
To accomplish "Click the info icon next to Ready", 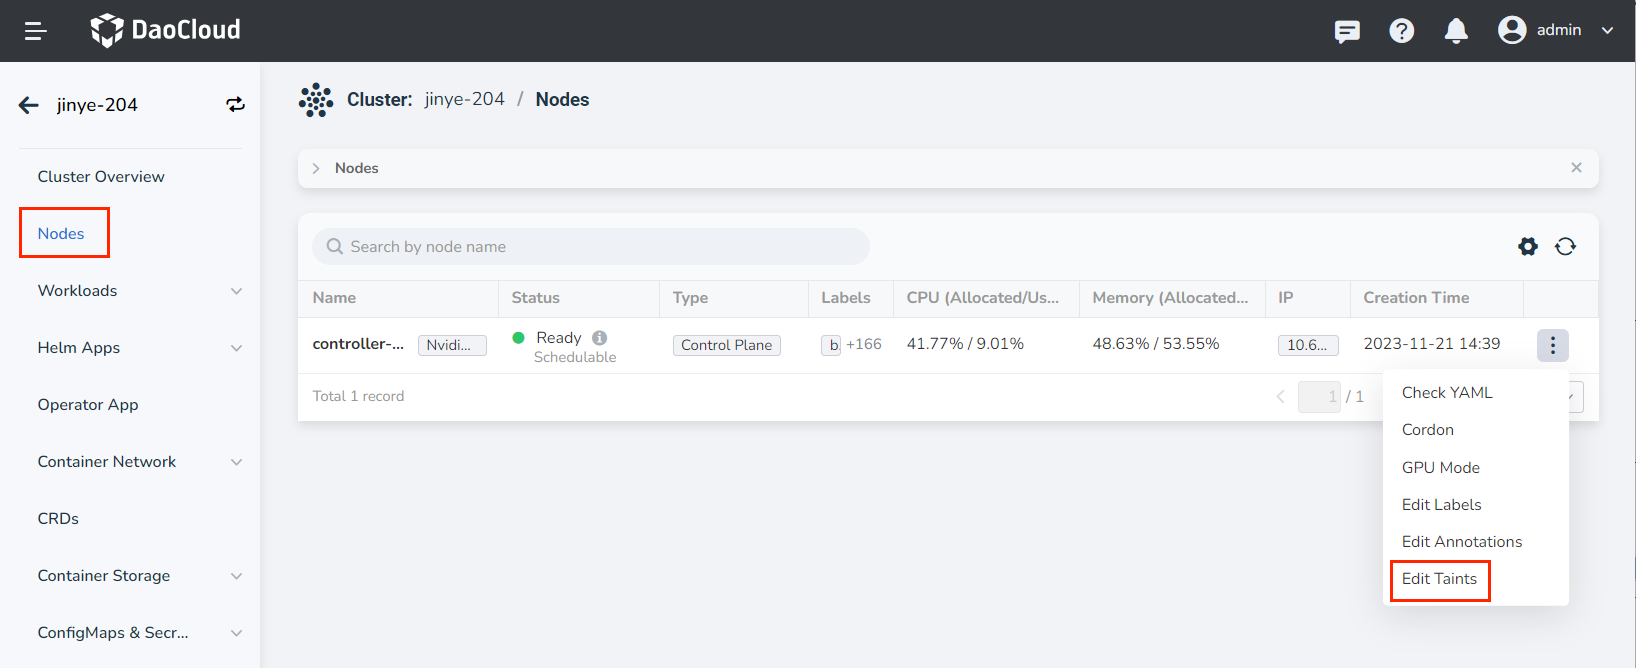I will (599, 338).
